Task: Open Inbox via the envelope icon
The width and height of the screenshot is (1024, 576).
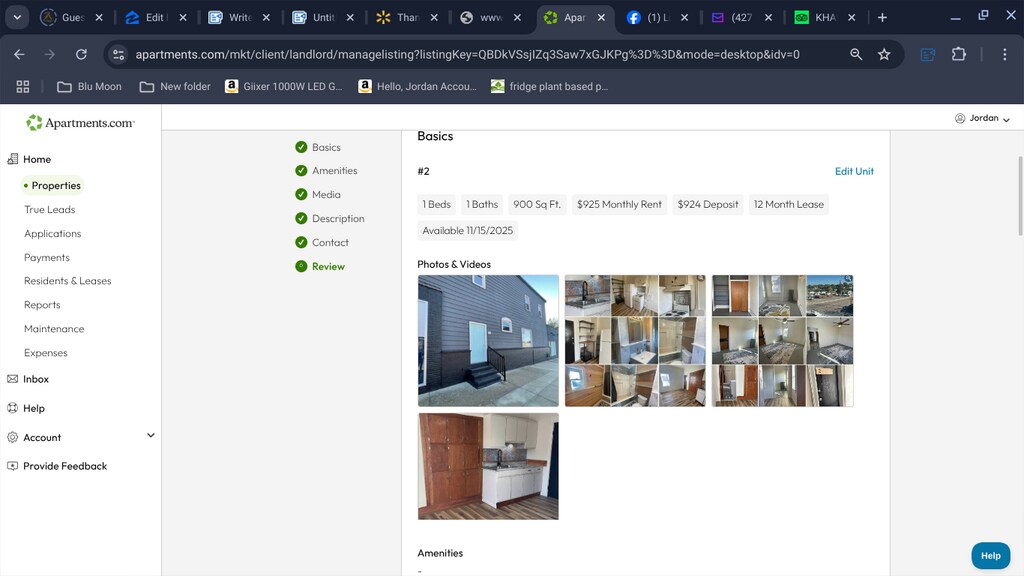Action: [13, 379]
